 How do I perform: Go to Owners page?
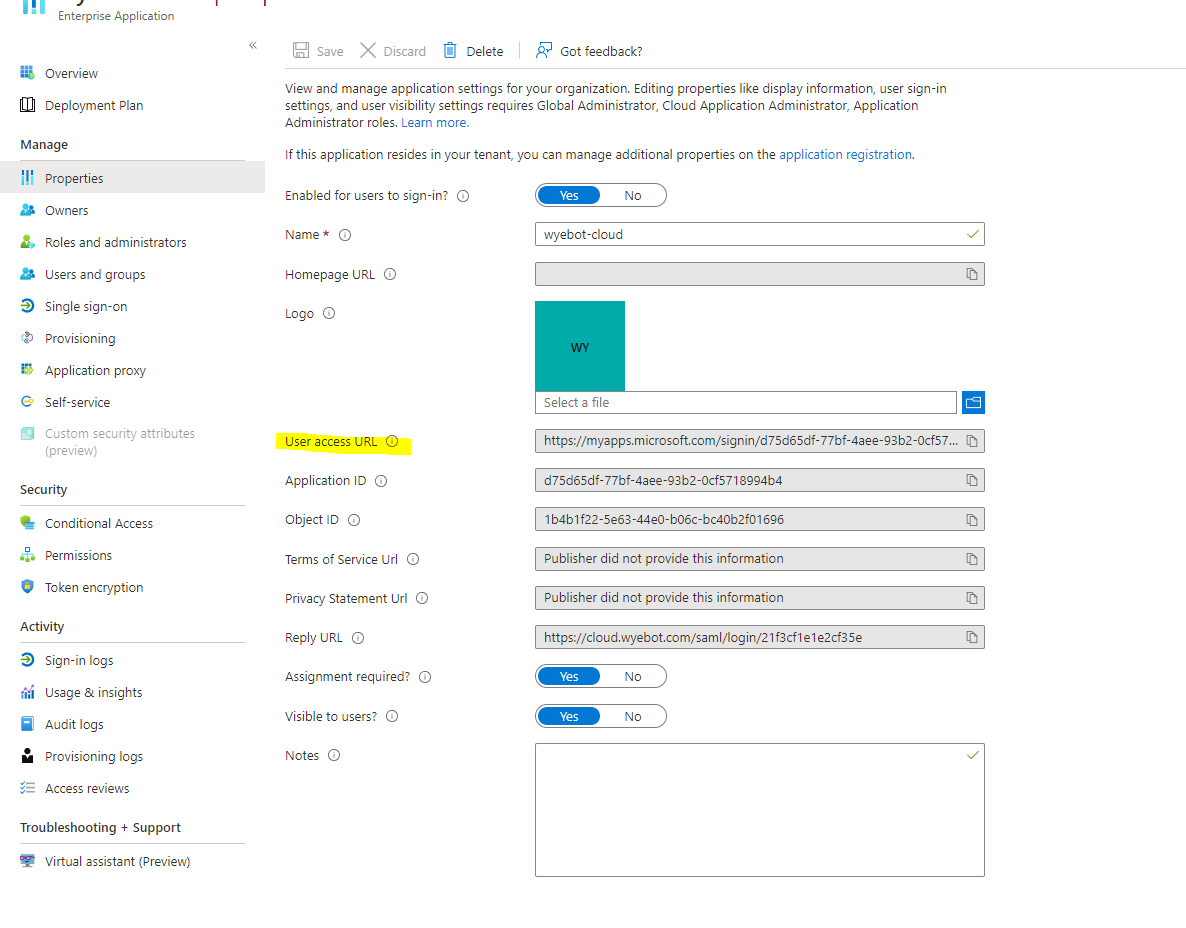(x=67, y=210)
